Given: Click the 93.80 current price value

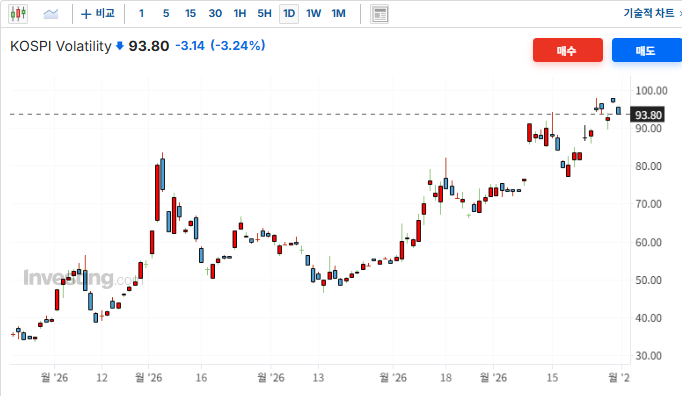Looking at the screenshot, I should pos(149,46).
